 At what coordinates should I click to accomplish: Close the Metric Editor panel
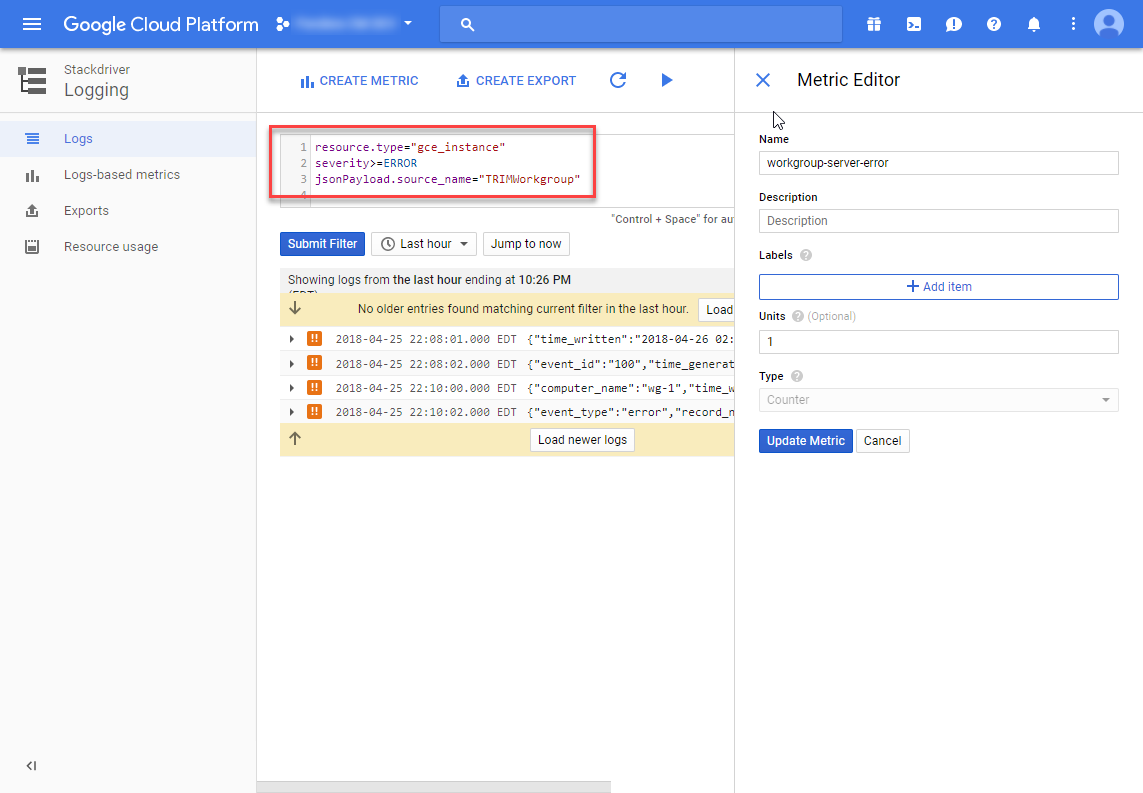[x=762, y=80]
